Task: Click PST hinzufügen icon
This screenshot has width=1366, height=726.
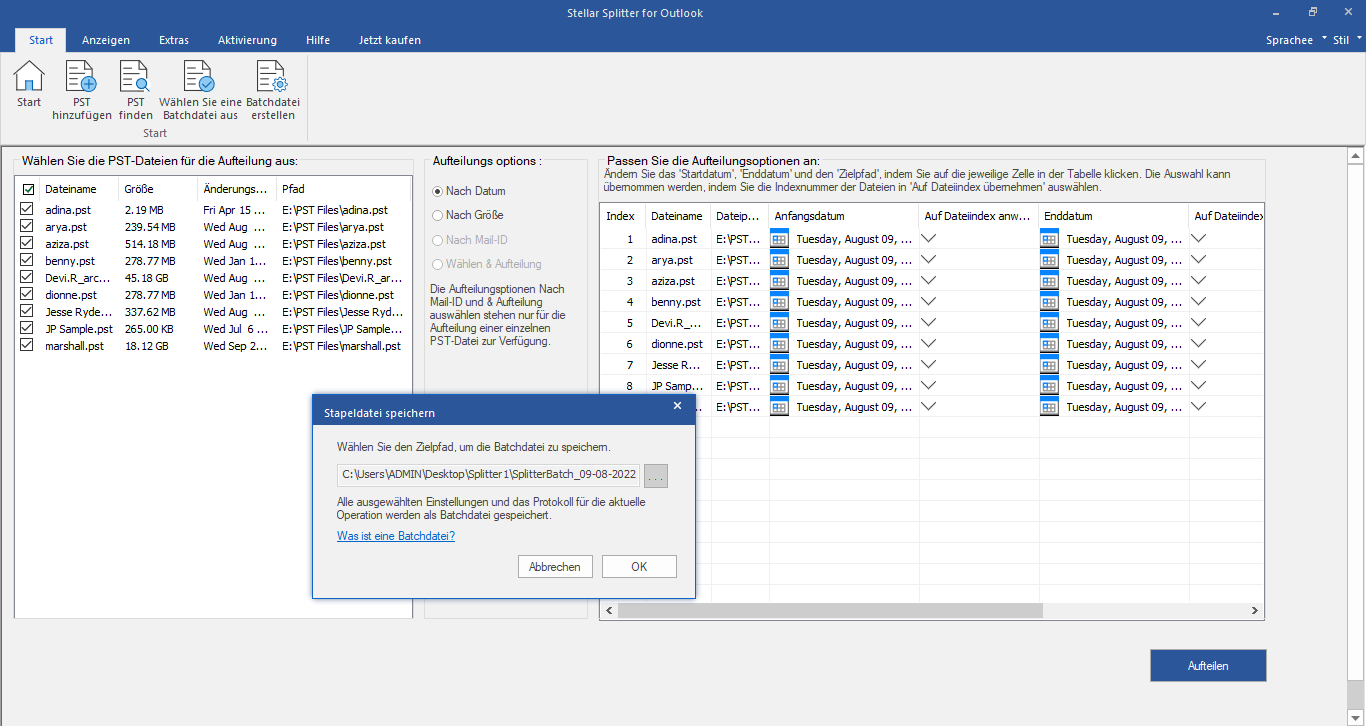Action: point(81,76)
